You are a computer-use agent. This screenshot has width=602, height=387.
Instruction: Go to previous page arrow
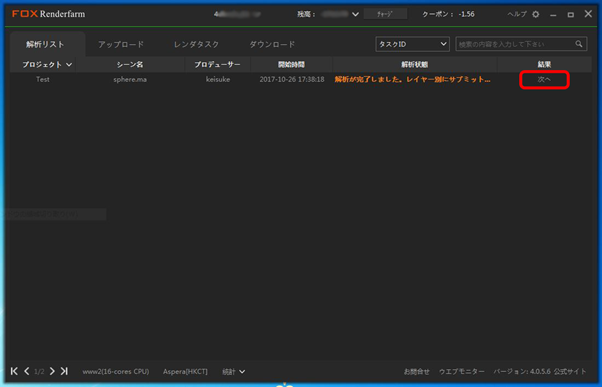pyautogui.click(x=26, y=371)
